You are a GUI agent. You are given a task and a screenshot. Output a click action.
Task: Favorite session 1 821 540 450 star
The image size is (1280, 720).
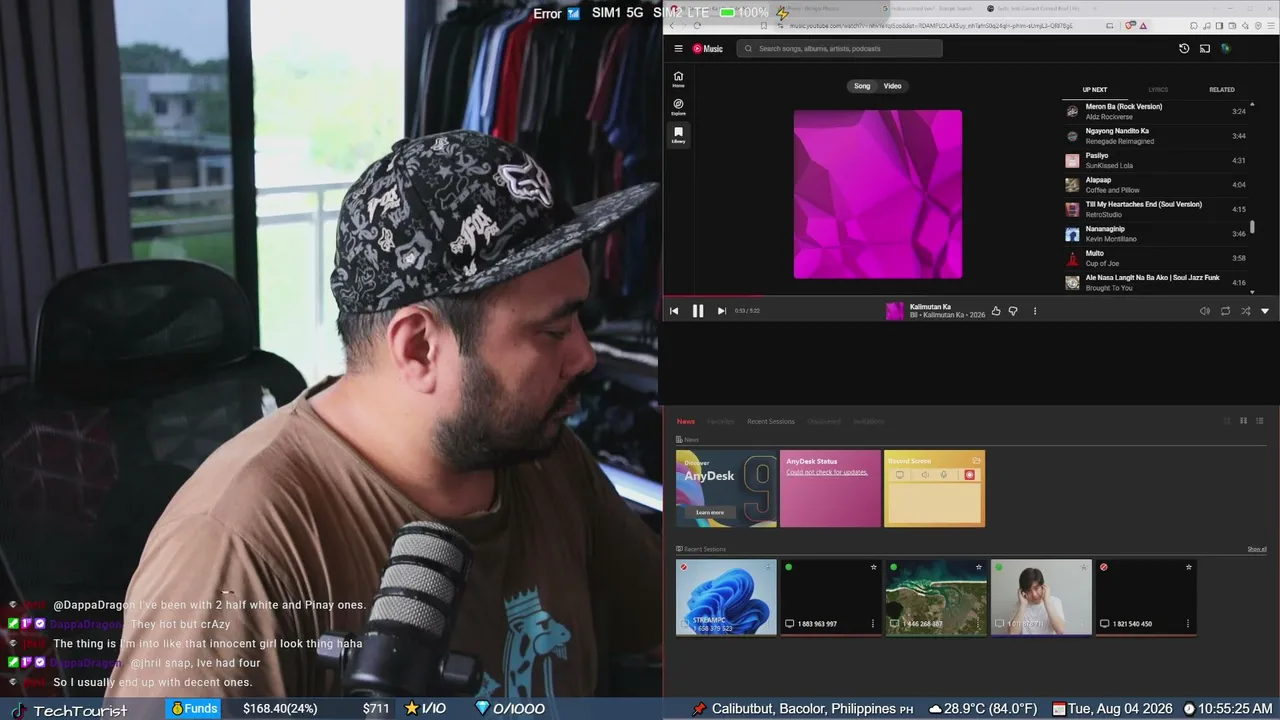[1189, 567]
